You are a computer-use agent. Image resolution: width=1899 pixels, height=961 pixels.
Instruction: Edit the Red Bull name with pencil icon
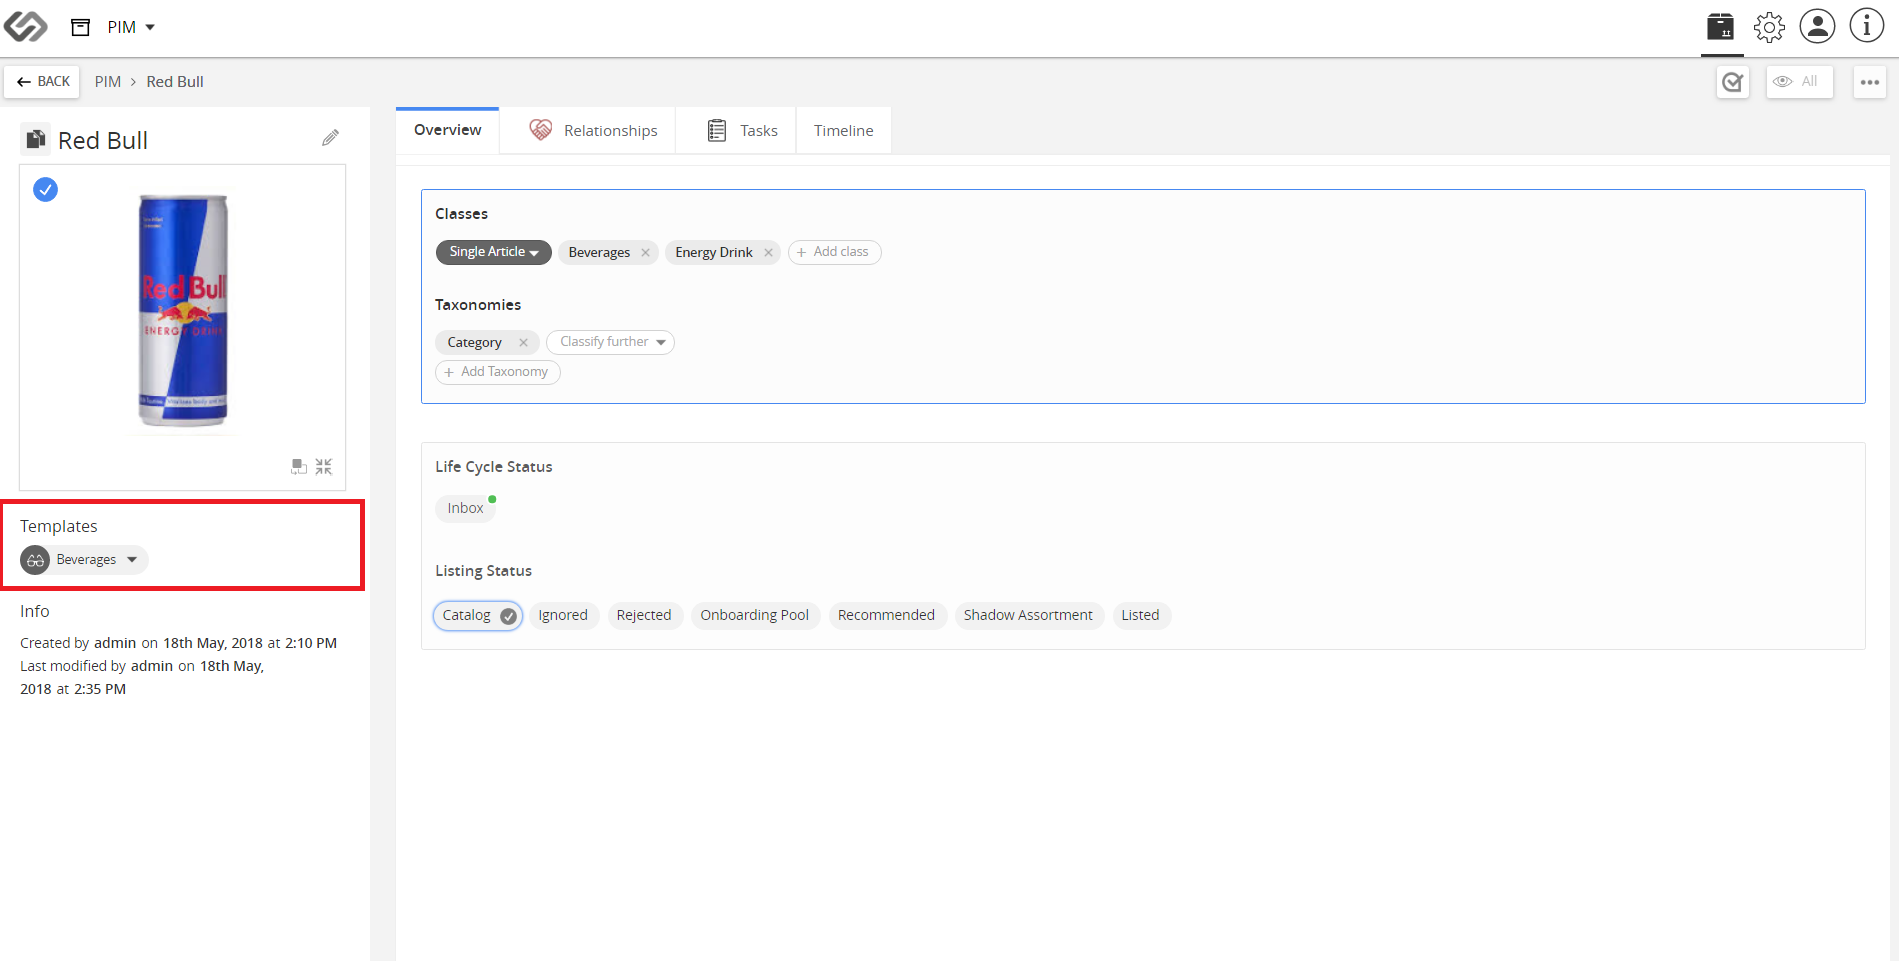(x=330, y=138)
